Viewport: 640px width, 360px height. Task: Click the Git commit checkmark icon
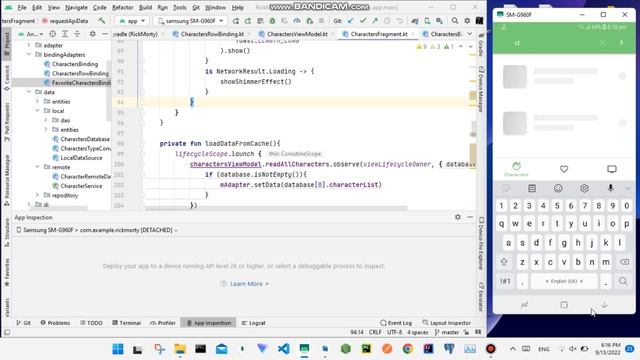(363, 21)
